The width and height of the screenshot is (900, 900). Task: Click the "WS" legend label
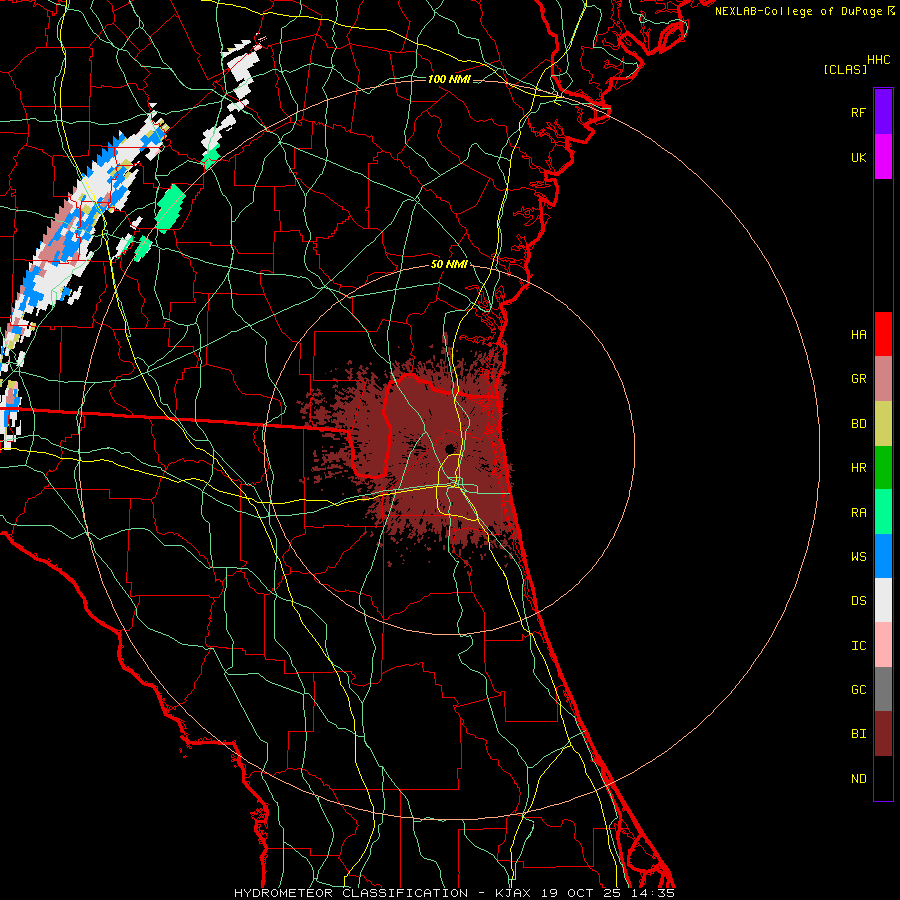coord(858,557)
